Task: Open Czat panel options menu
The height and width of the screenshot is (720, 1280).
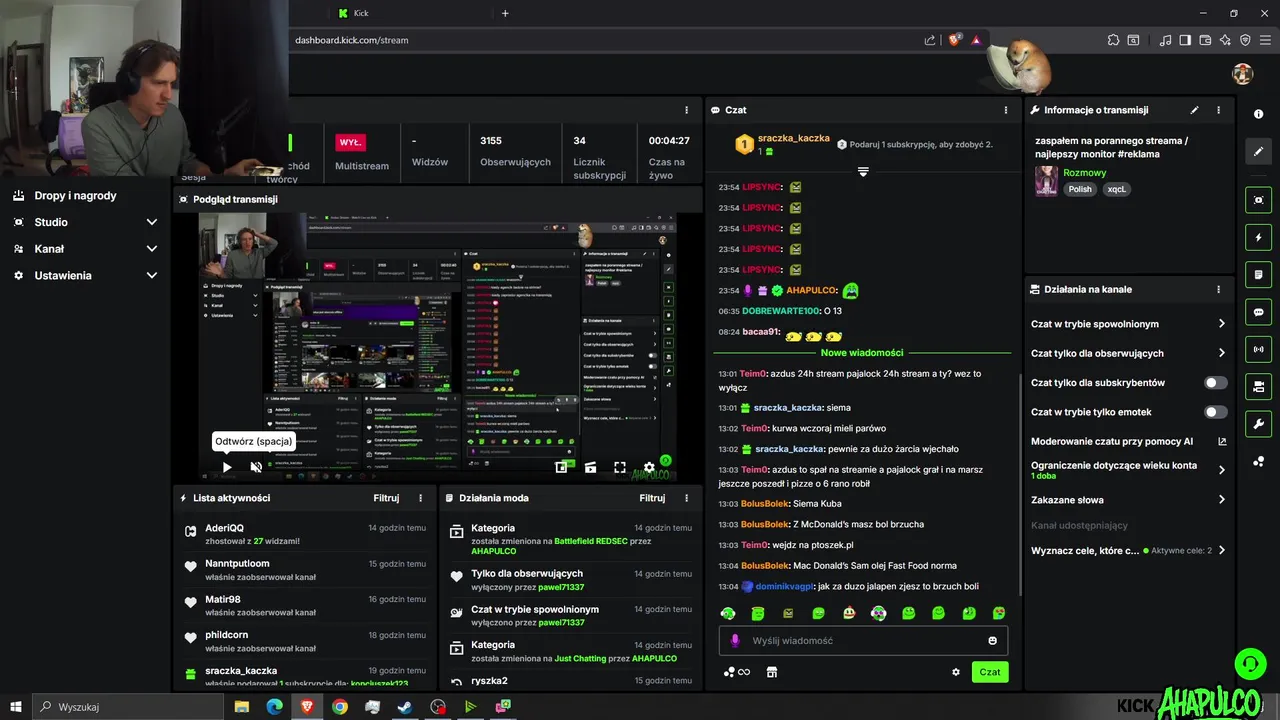Action: [1006, 110]
